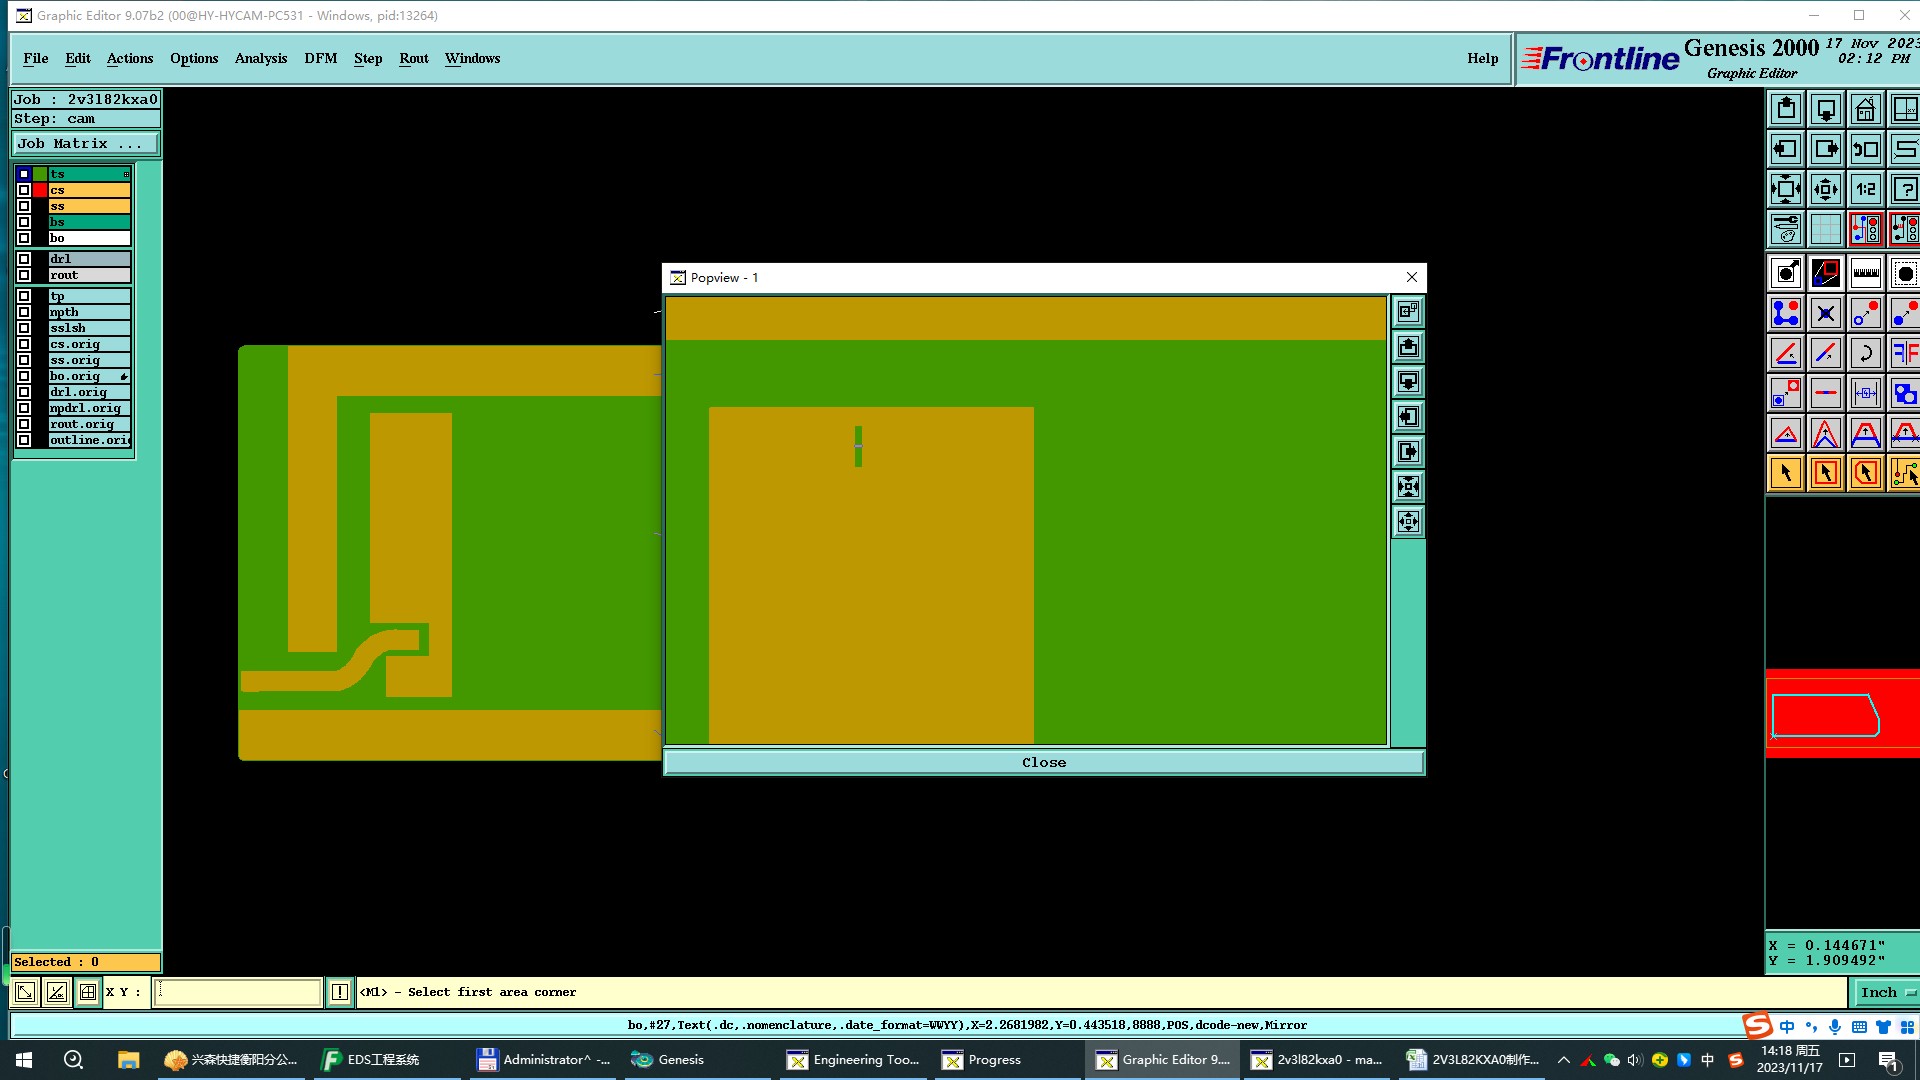Click the 1:2 zoom icon
The height and width of the screenshot is (1080, 1920).
click(x=1865, y=189)
